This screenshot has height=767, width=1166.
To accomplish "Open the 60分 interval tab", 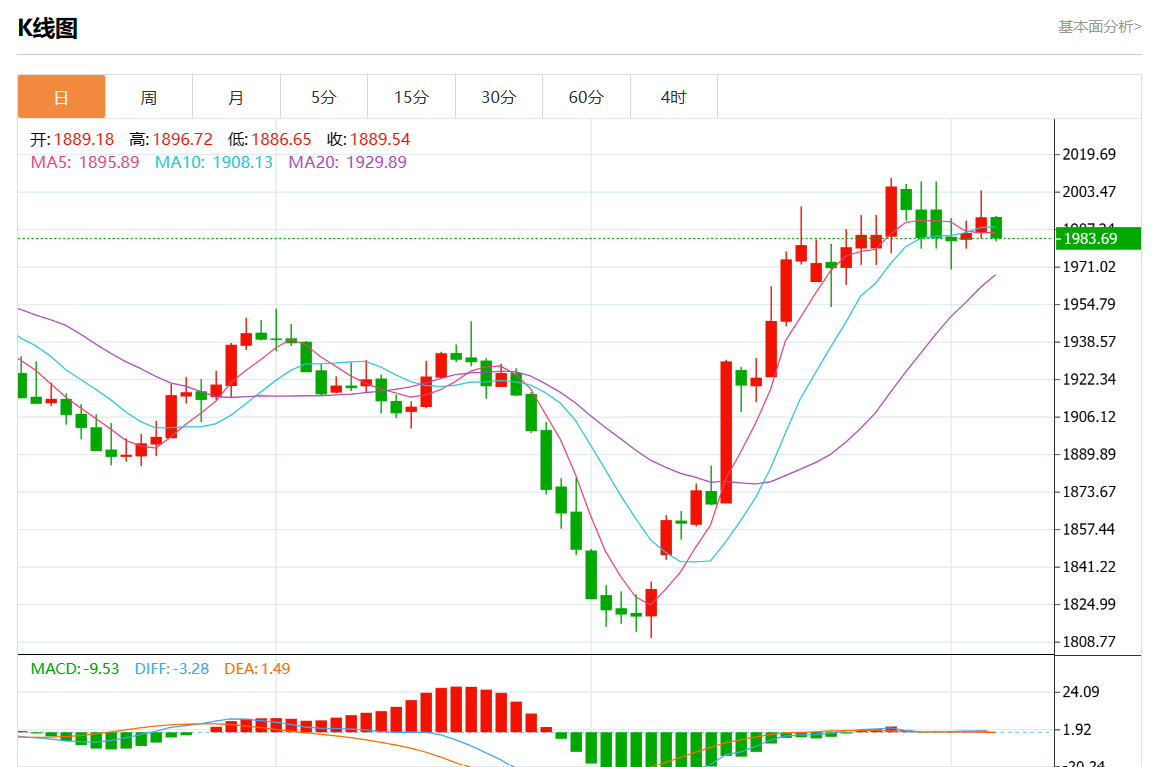I will pos(586,97).
